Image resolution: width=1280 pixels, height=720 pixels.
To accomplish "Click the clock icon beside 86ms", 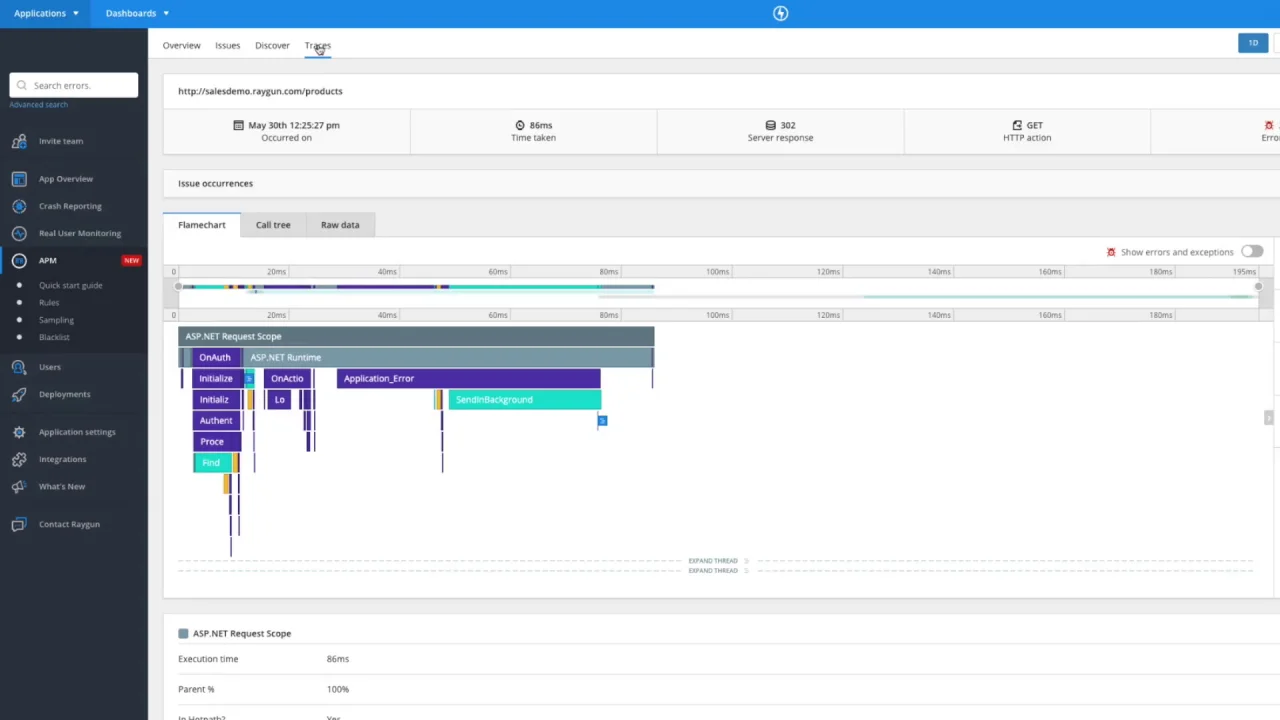I will pyautogui.click(x=520, y=125).
